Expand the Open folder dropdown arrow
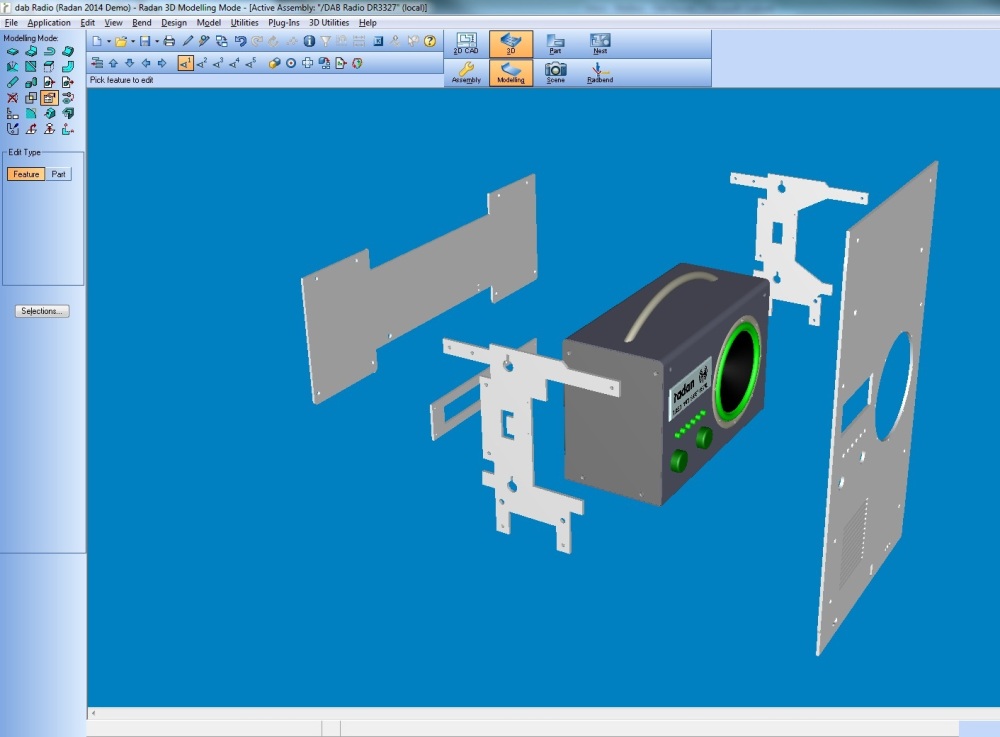Image resolution: width=1000 pixels, height=737 pixels. tap(132, 42)
